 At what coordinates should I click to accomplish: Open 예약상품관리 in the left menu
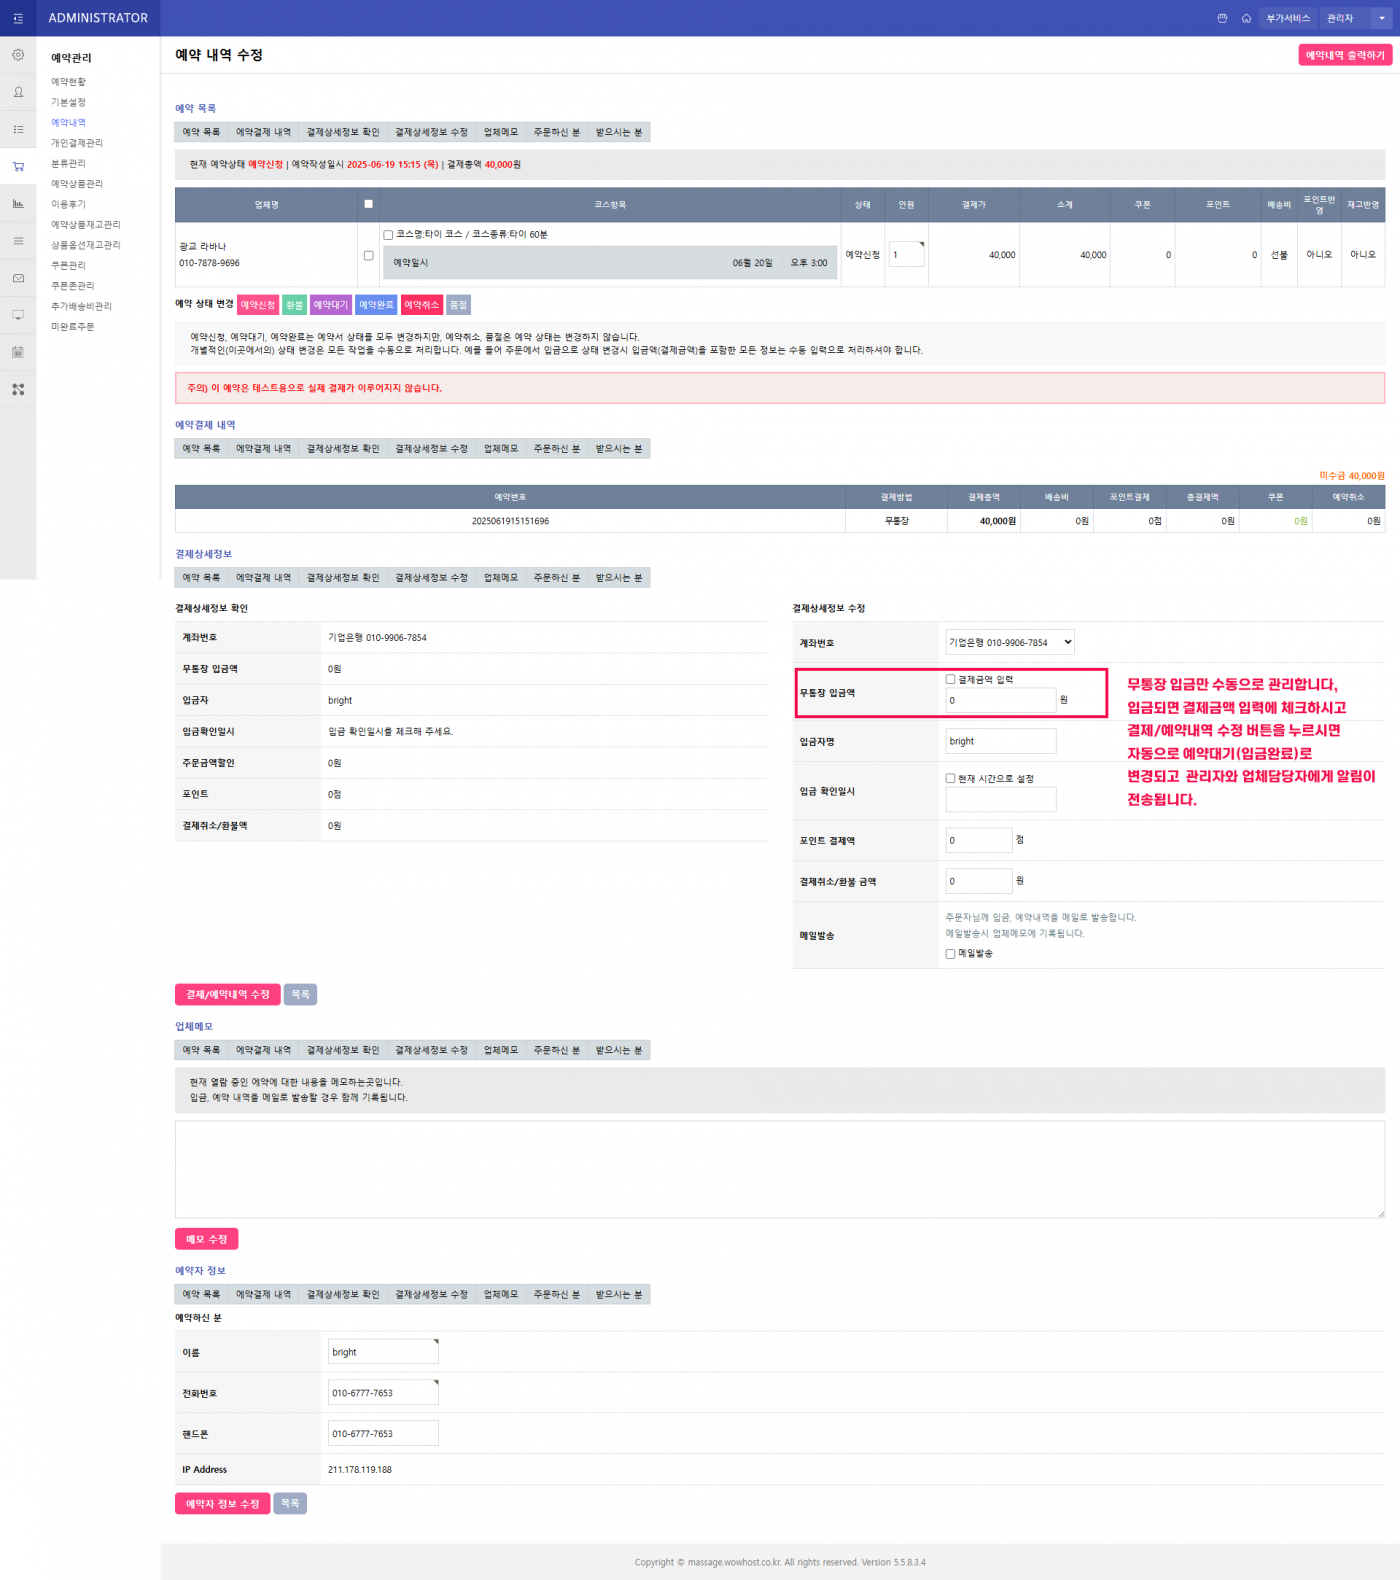point(77,184)
